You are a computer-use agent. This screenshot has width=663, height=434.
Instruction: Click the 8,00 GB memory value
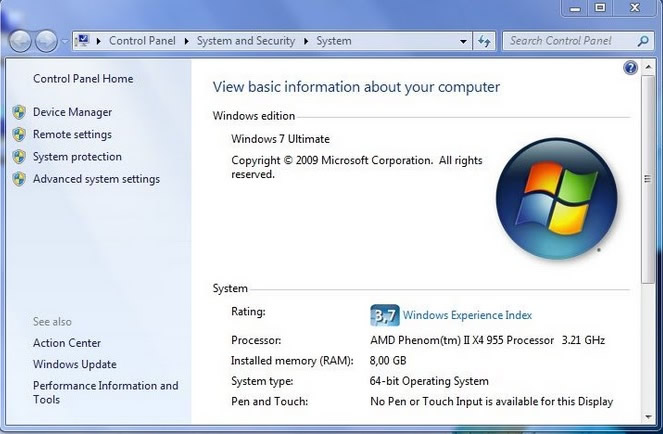388,361
